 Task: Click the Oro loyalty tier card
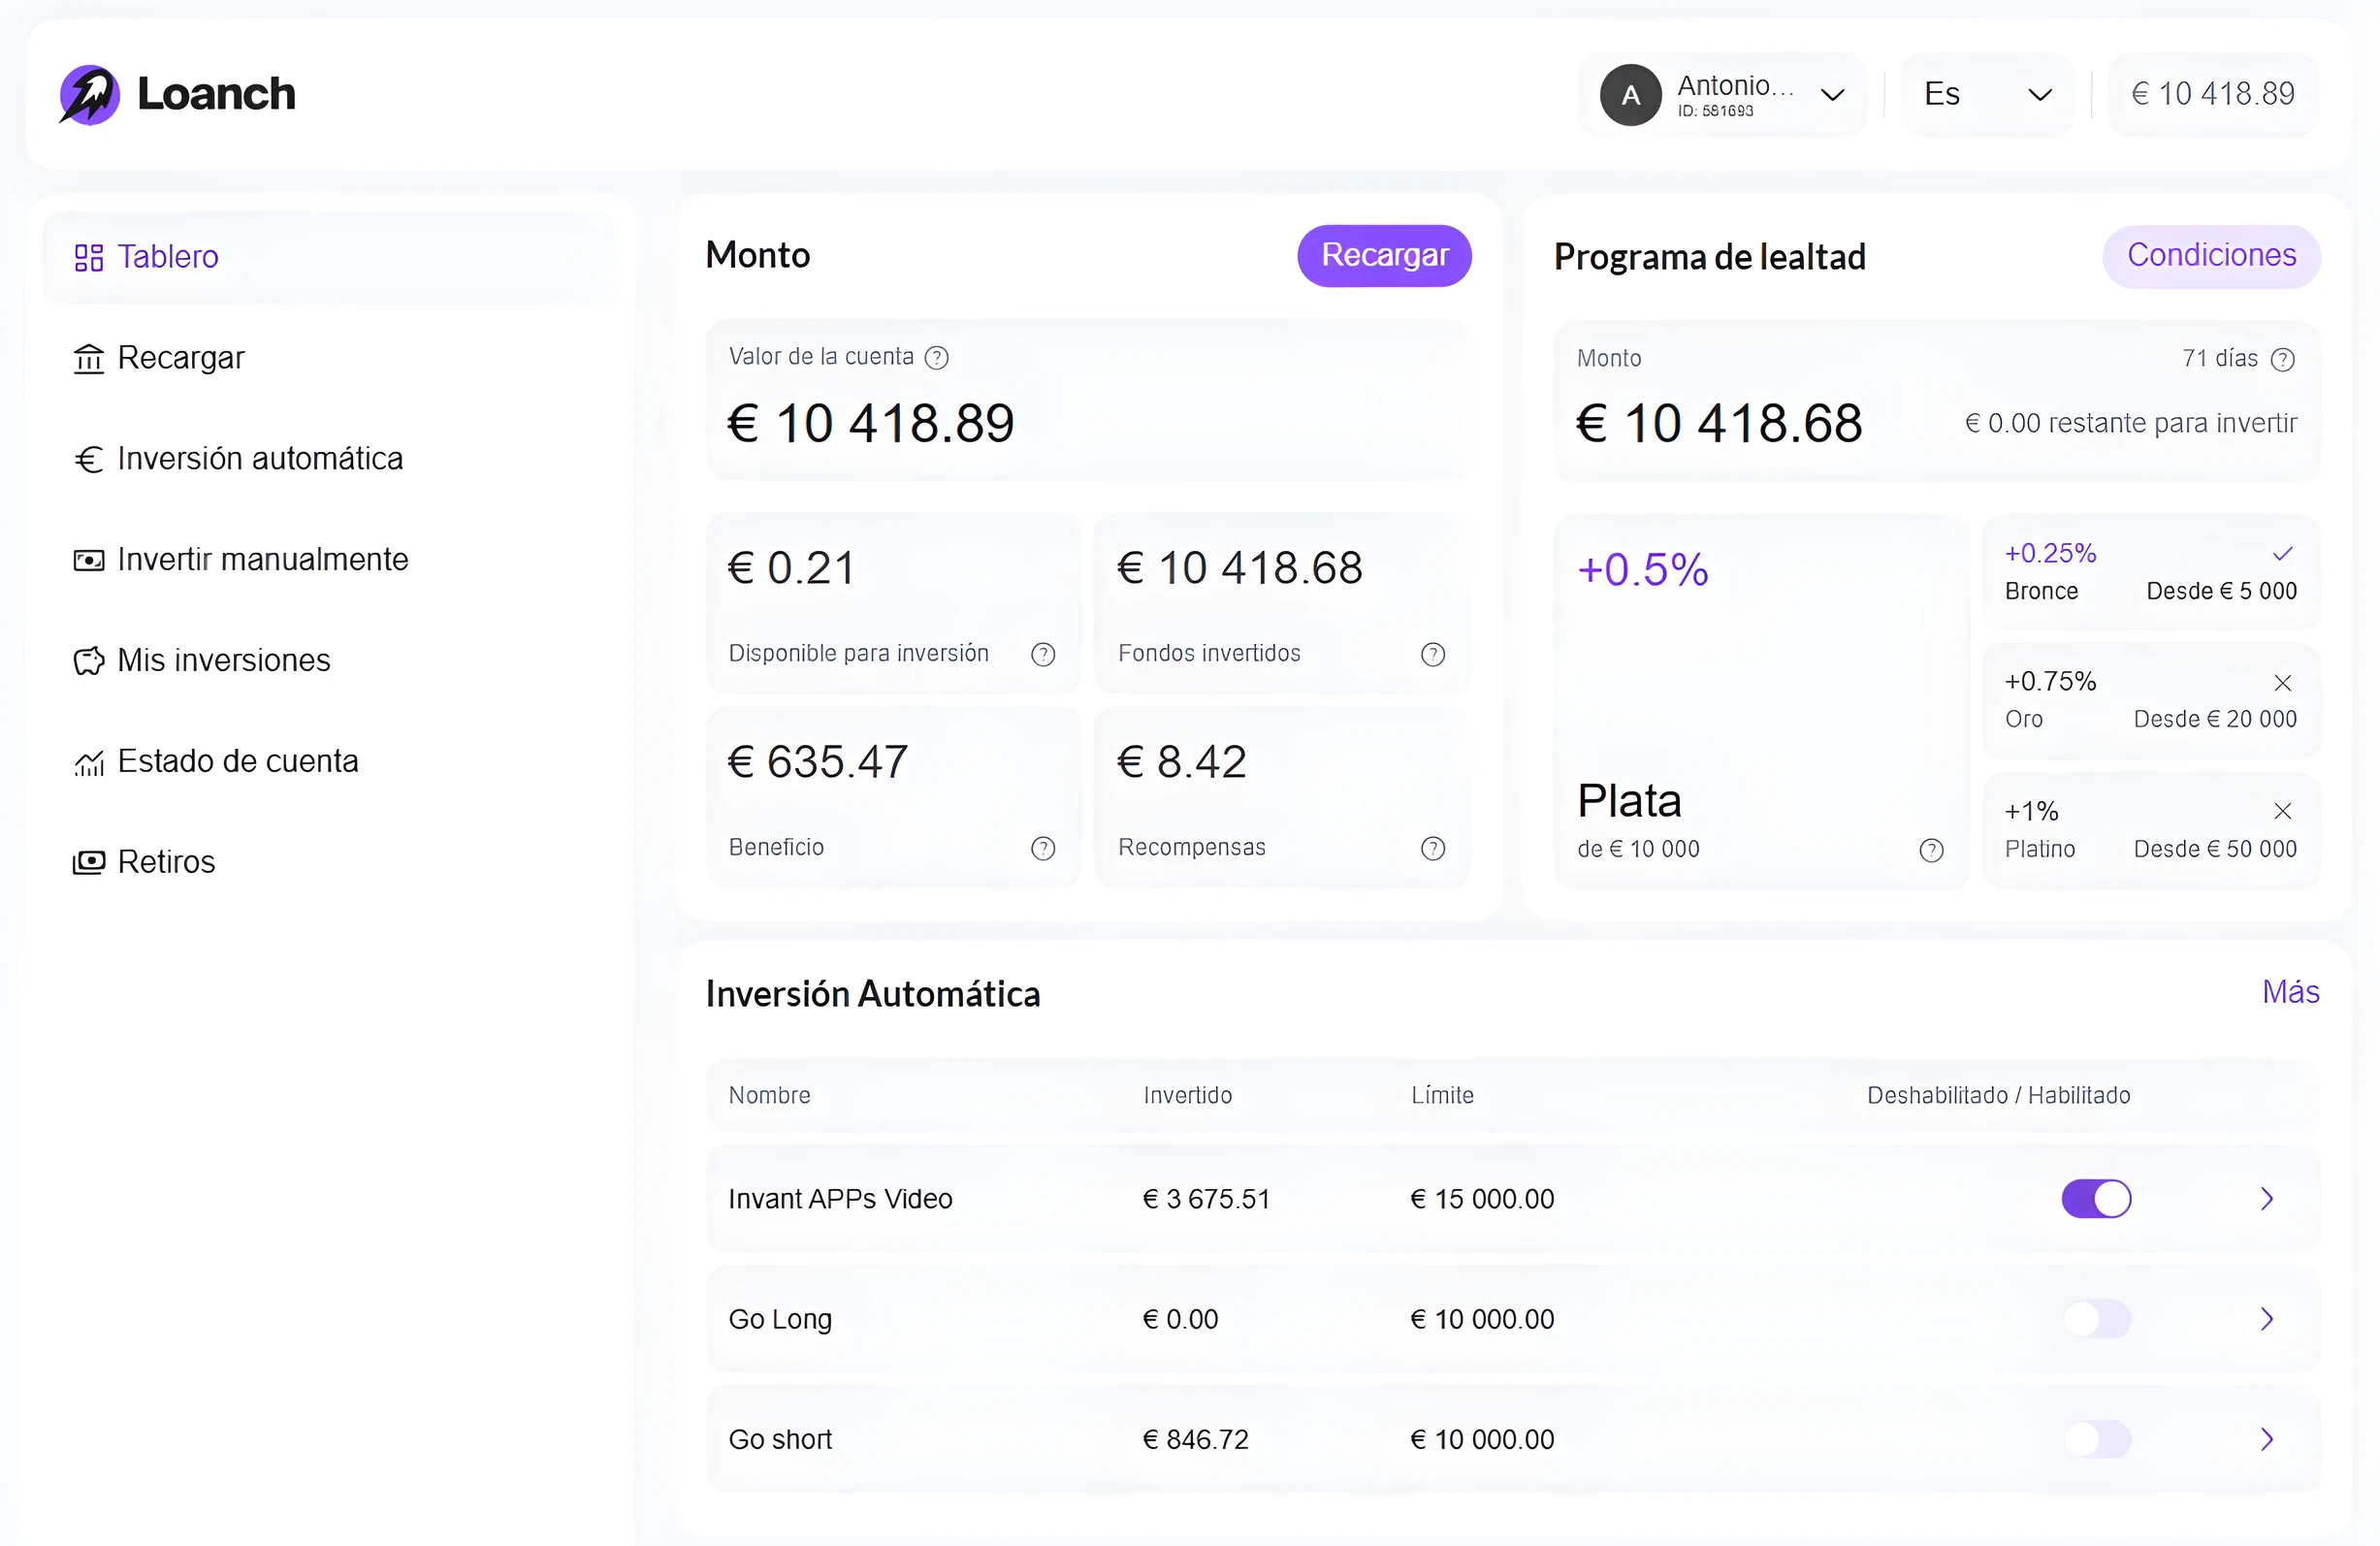[2150, 700]
